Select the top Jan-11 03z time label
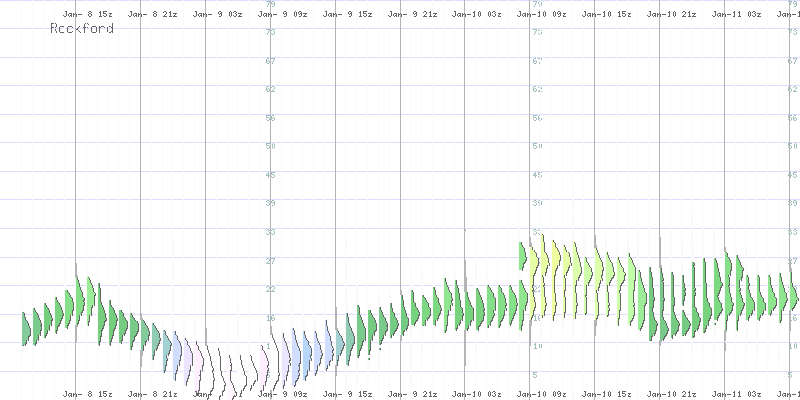Viewport: 800px width, 400px height. tap(737, 16)
